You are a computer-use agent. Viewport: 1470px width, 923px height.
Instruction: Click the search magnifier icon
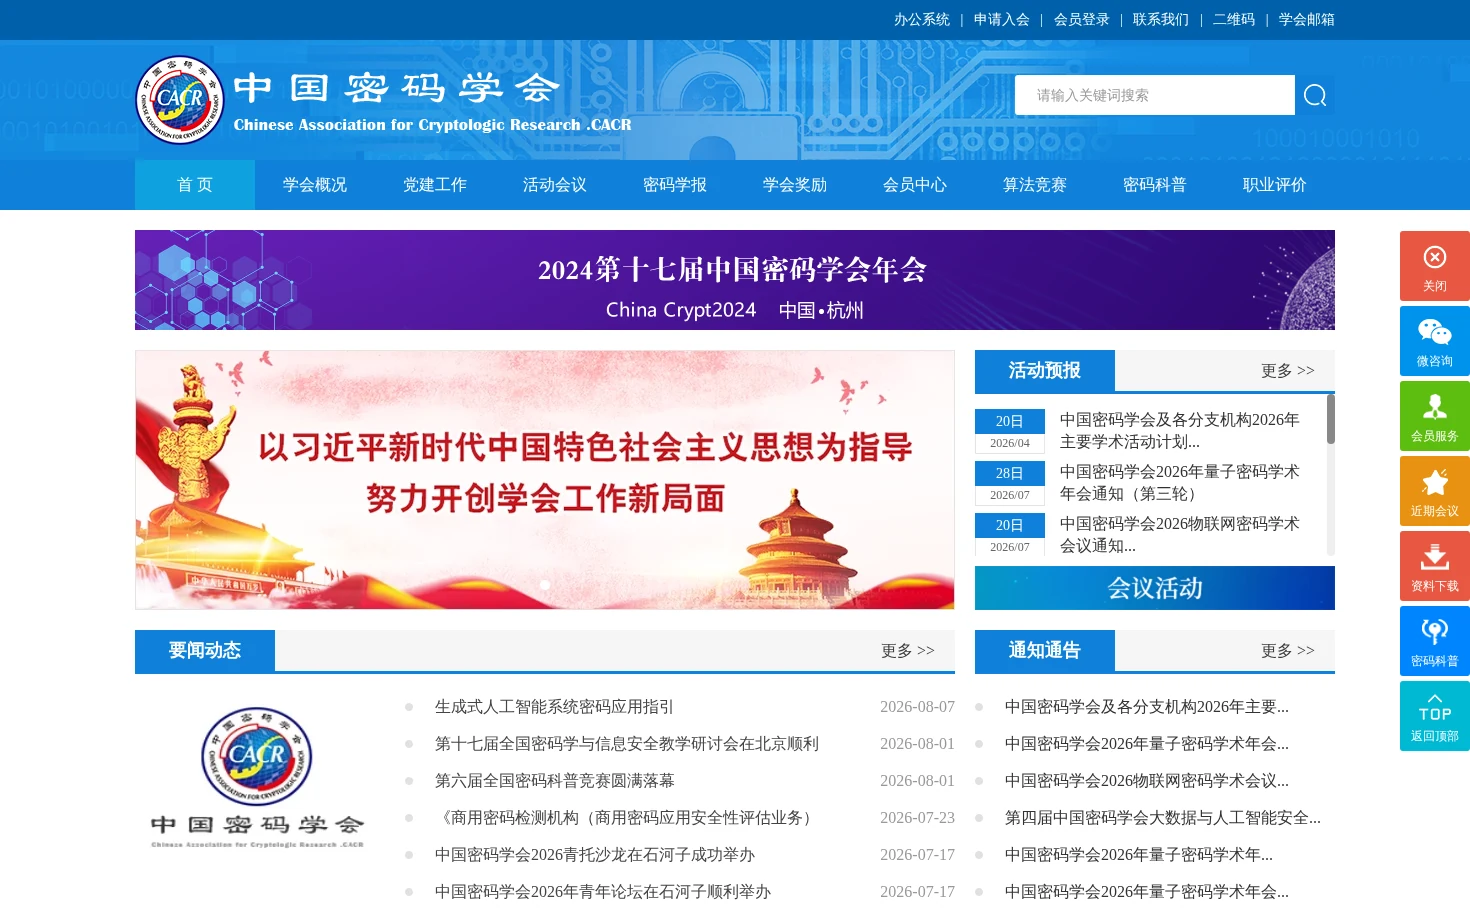[1315, 95]
